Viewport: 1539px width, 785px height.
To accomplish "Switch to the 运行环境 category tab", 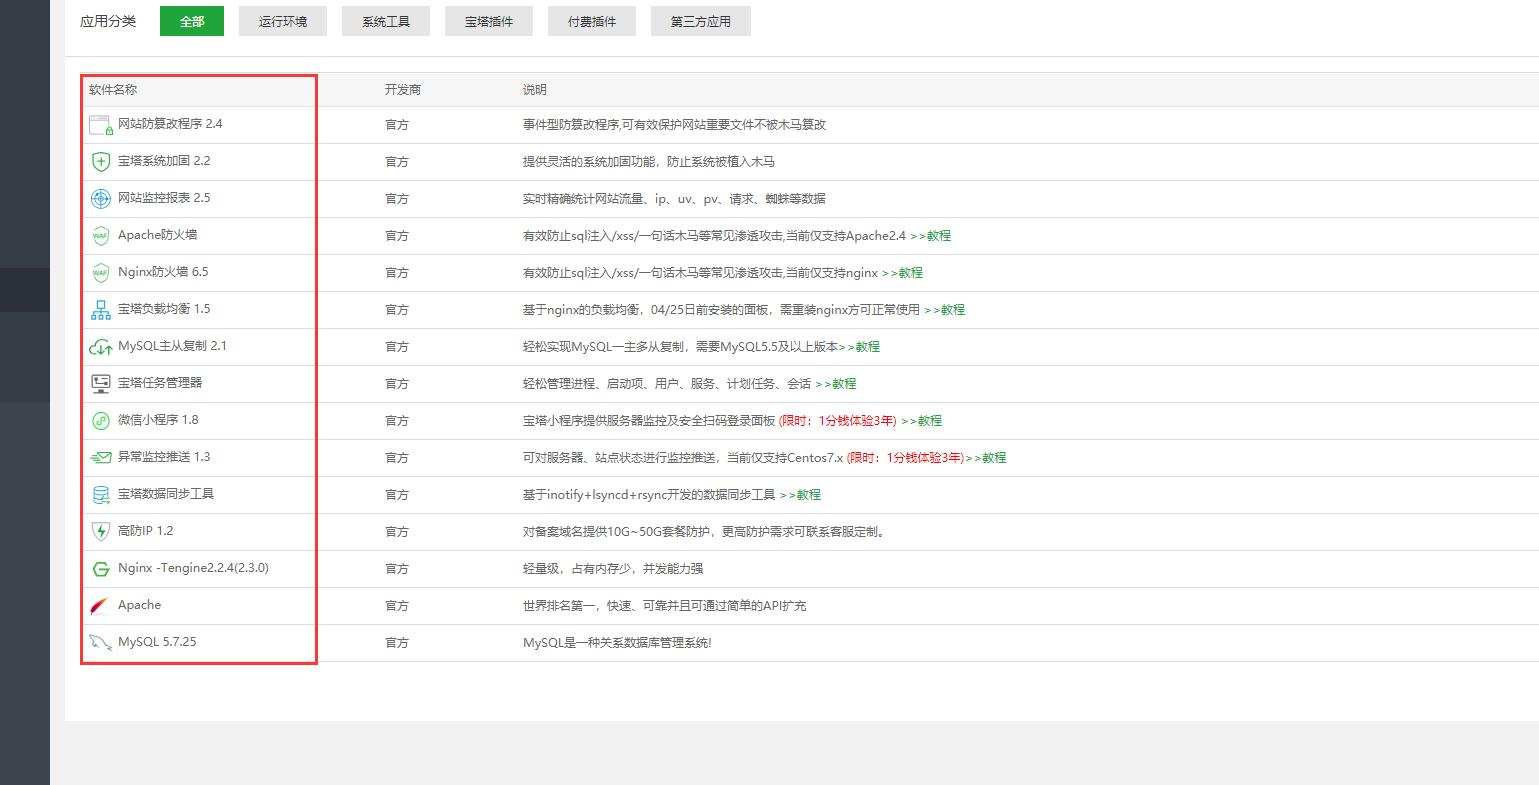I will pyautogui.click(x=283, y=21).
